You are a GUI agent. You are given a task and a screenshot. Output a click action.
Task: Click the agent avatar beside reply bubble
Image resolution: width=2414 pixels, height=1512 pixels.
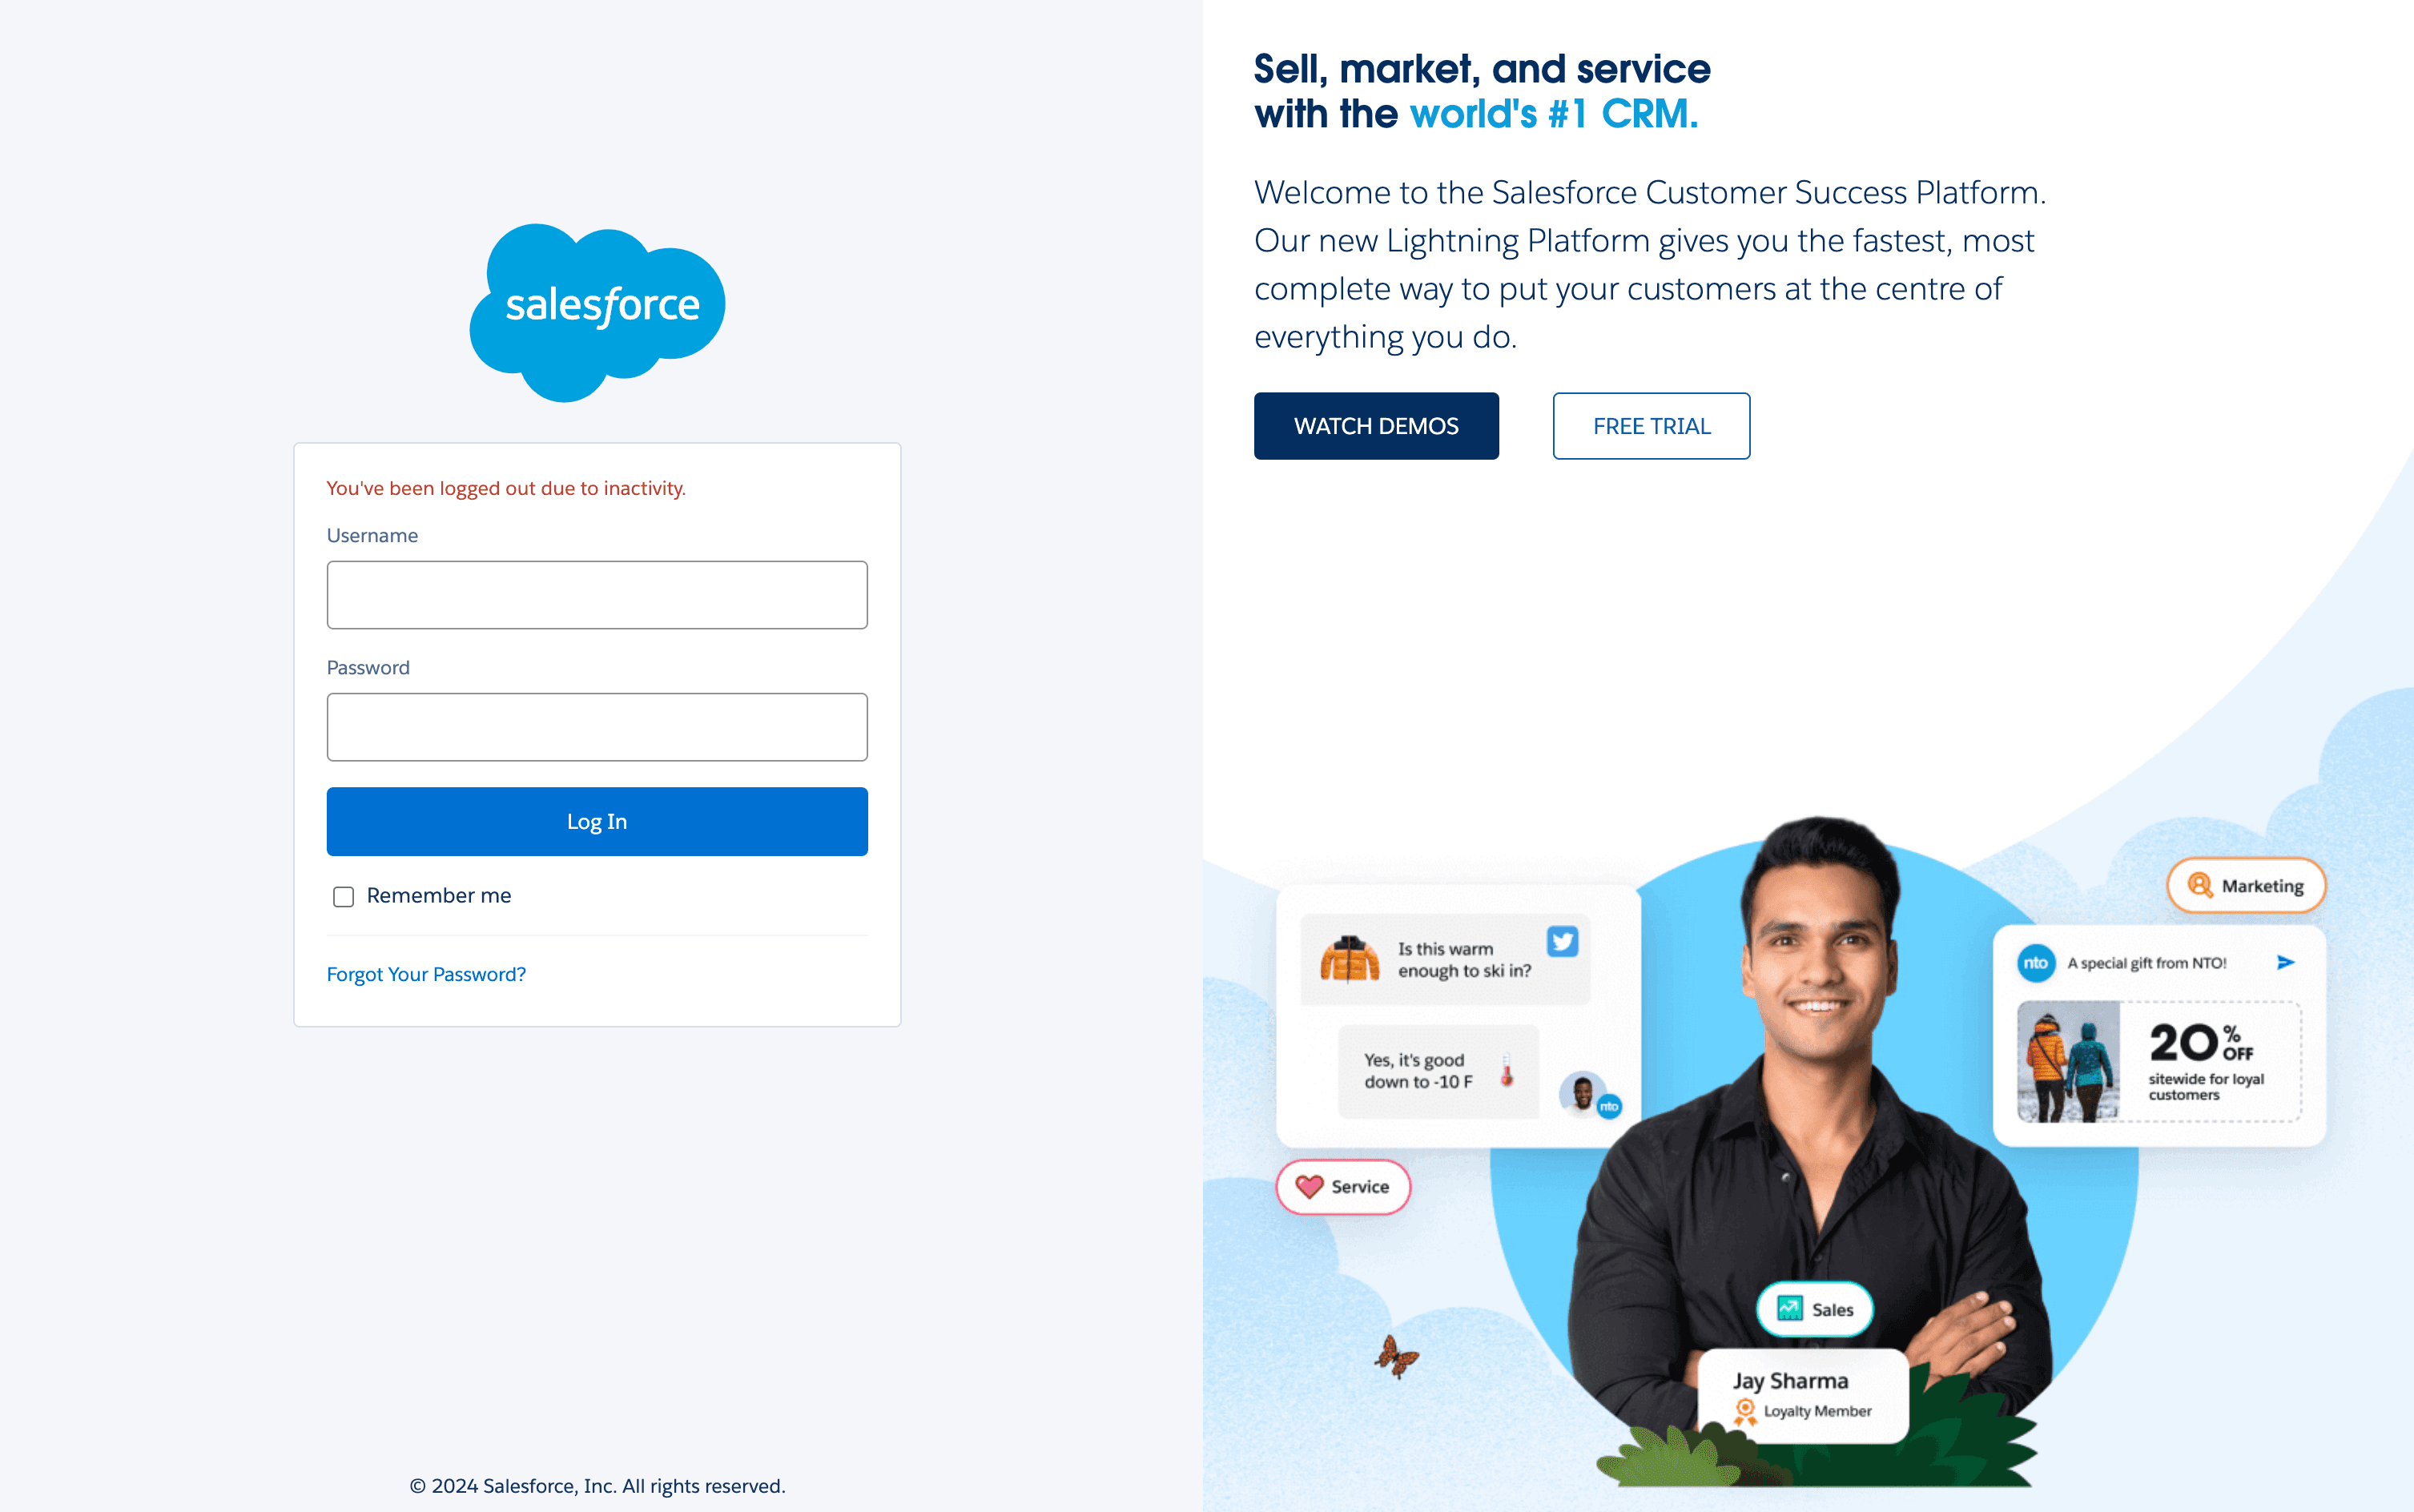coord(1583,1092)
